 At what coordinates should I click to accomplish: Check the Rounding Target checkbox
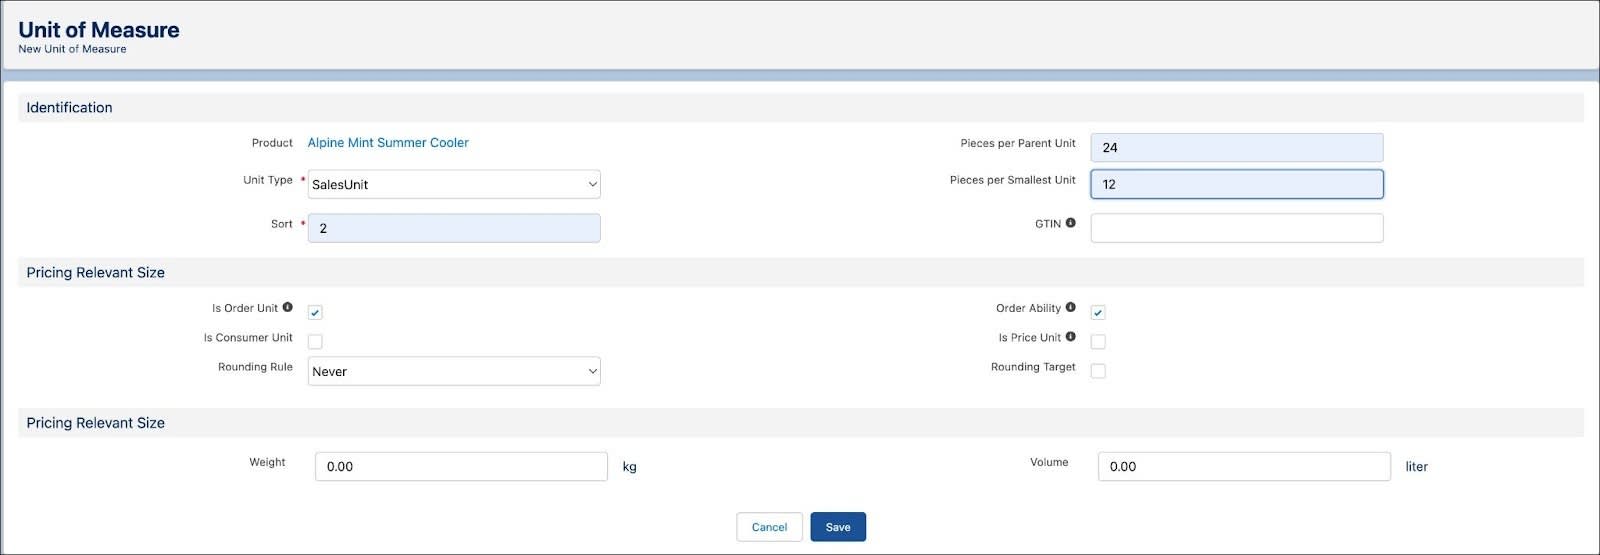tap(1098, 371)
